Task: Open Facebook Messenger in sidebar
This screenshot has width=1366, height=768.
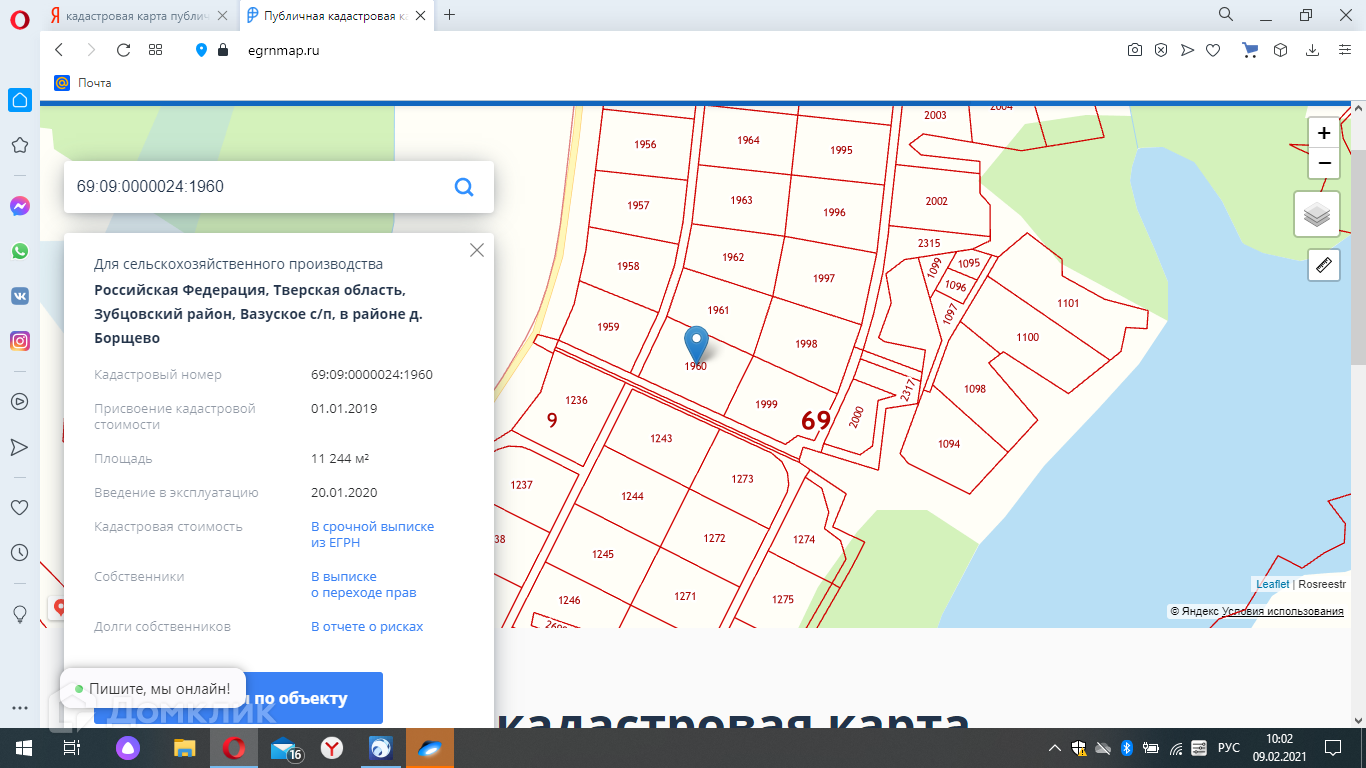Action: (x=20, y=206)
